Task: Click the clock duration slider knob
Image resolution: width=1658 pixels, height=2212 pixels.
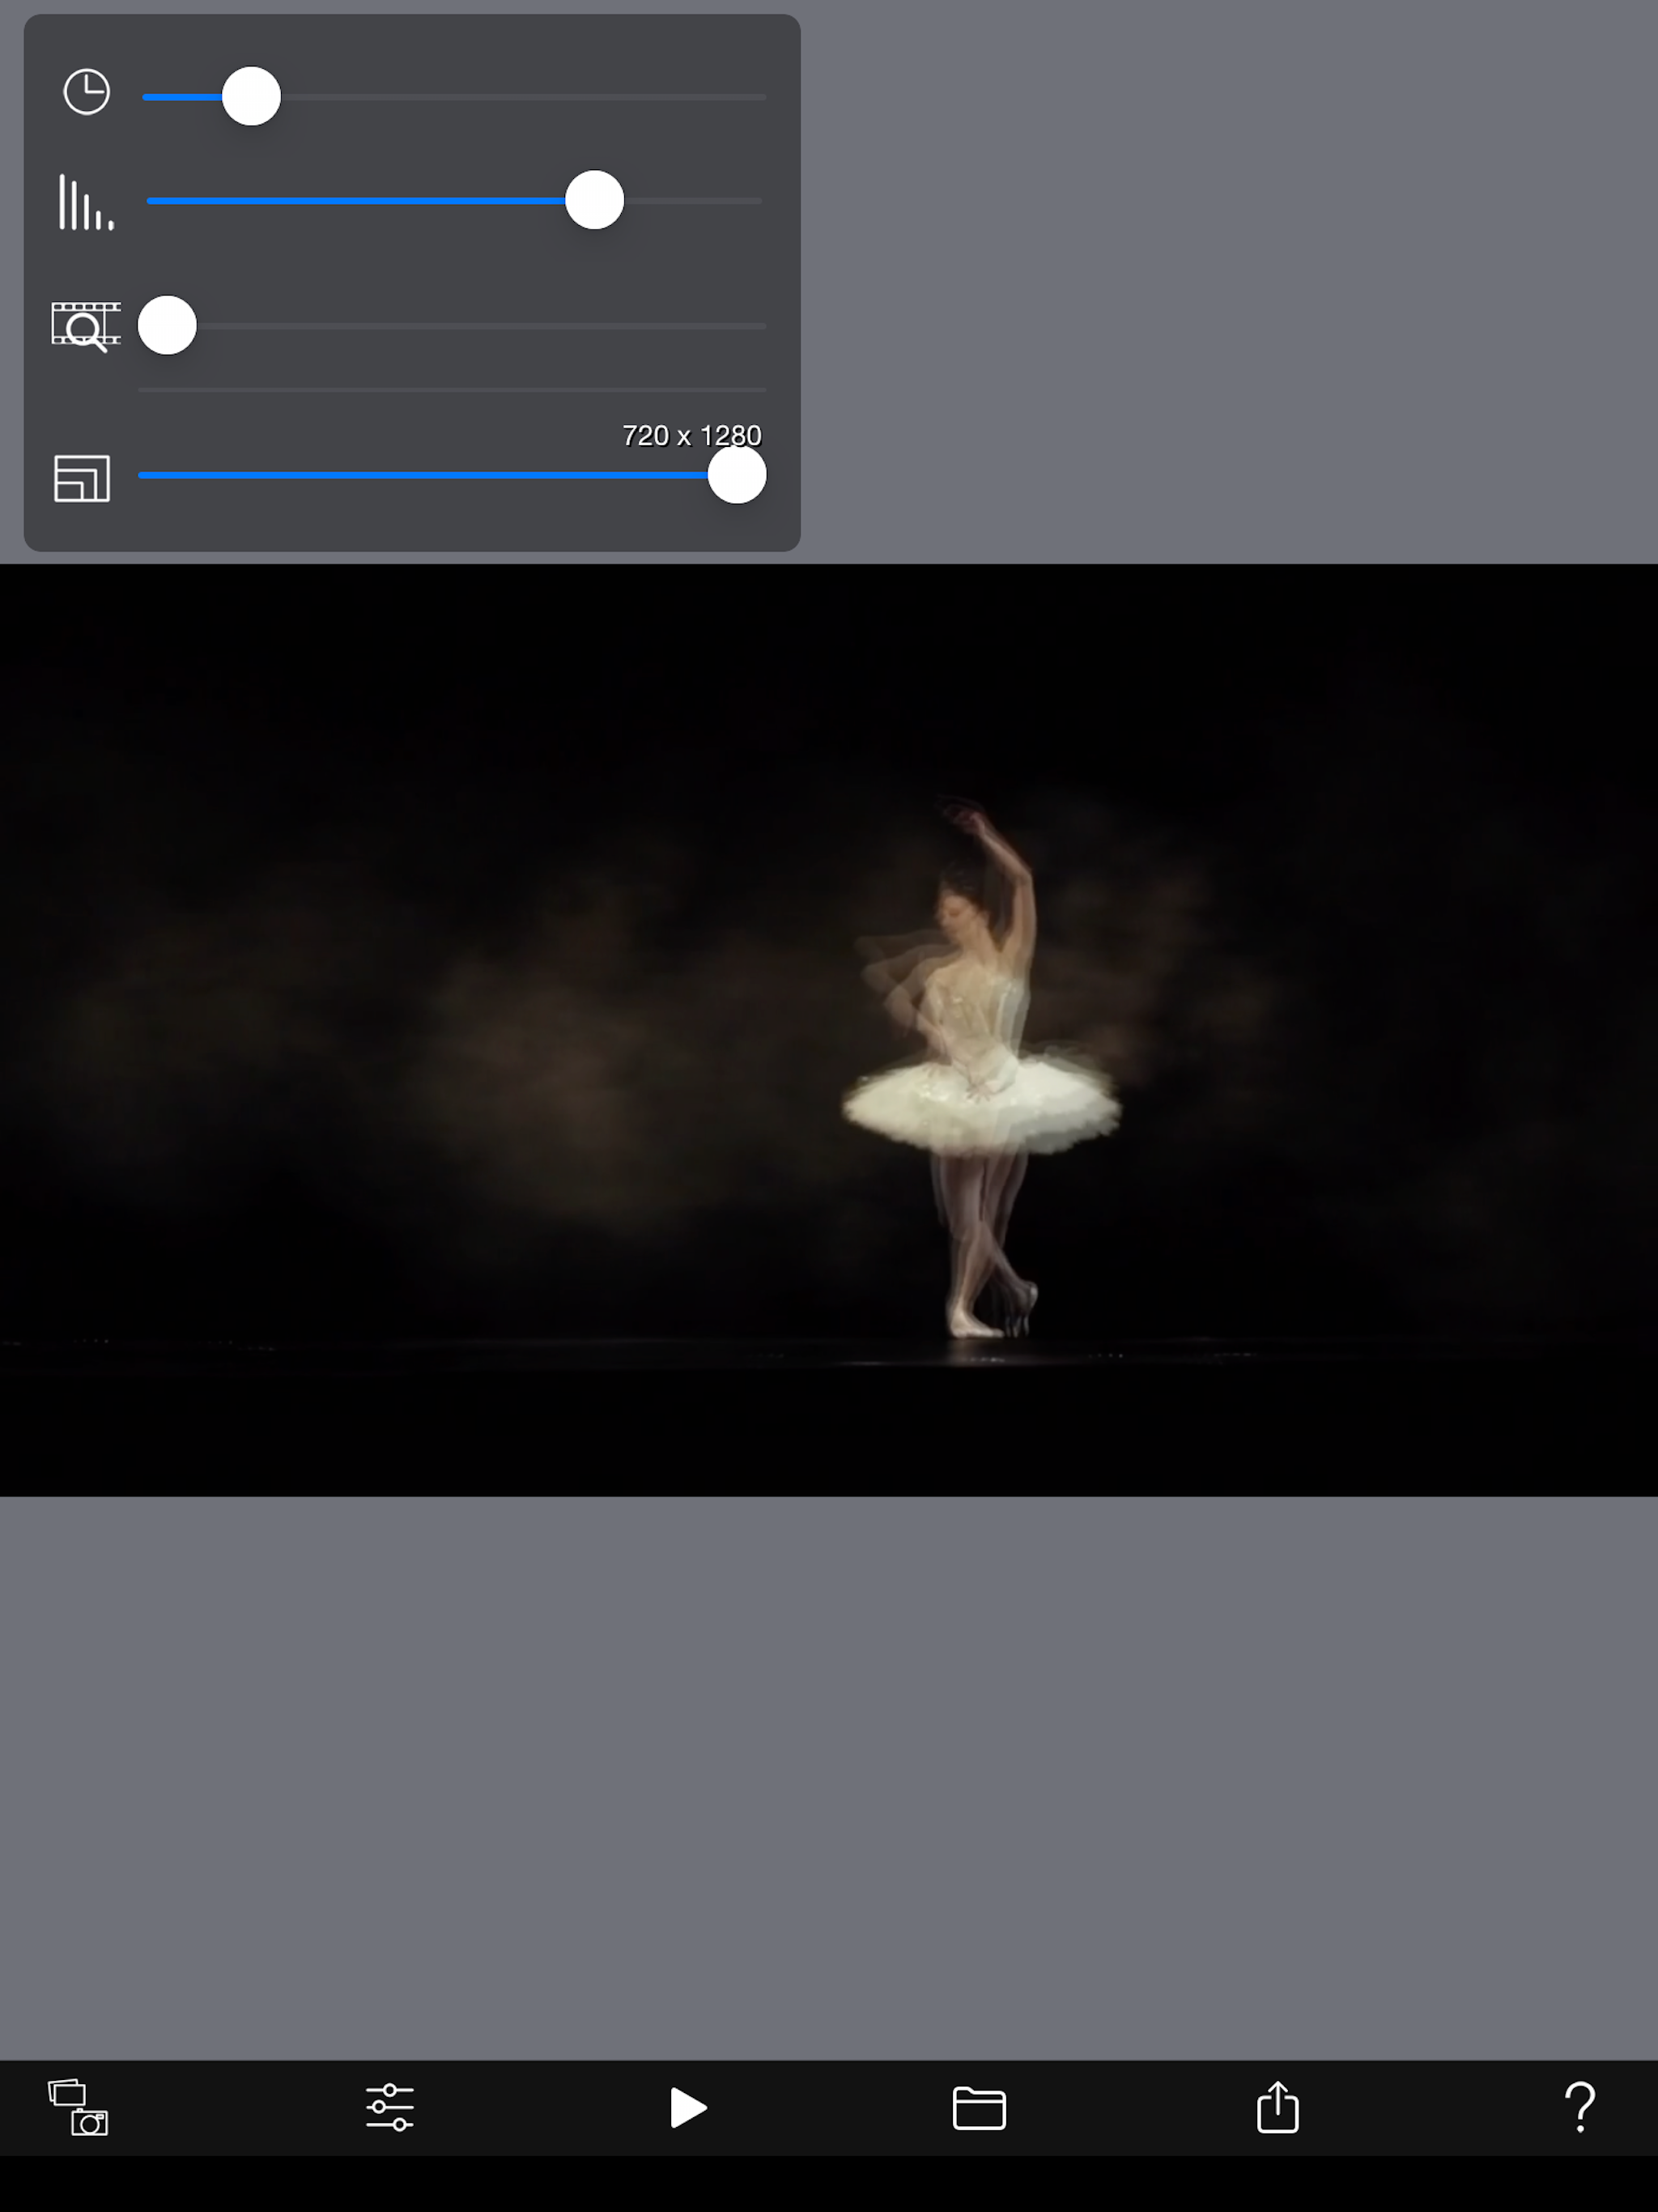Action: 251,97
